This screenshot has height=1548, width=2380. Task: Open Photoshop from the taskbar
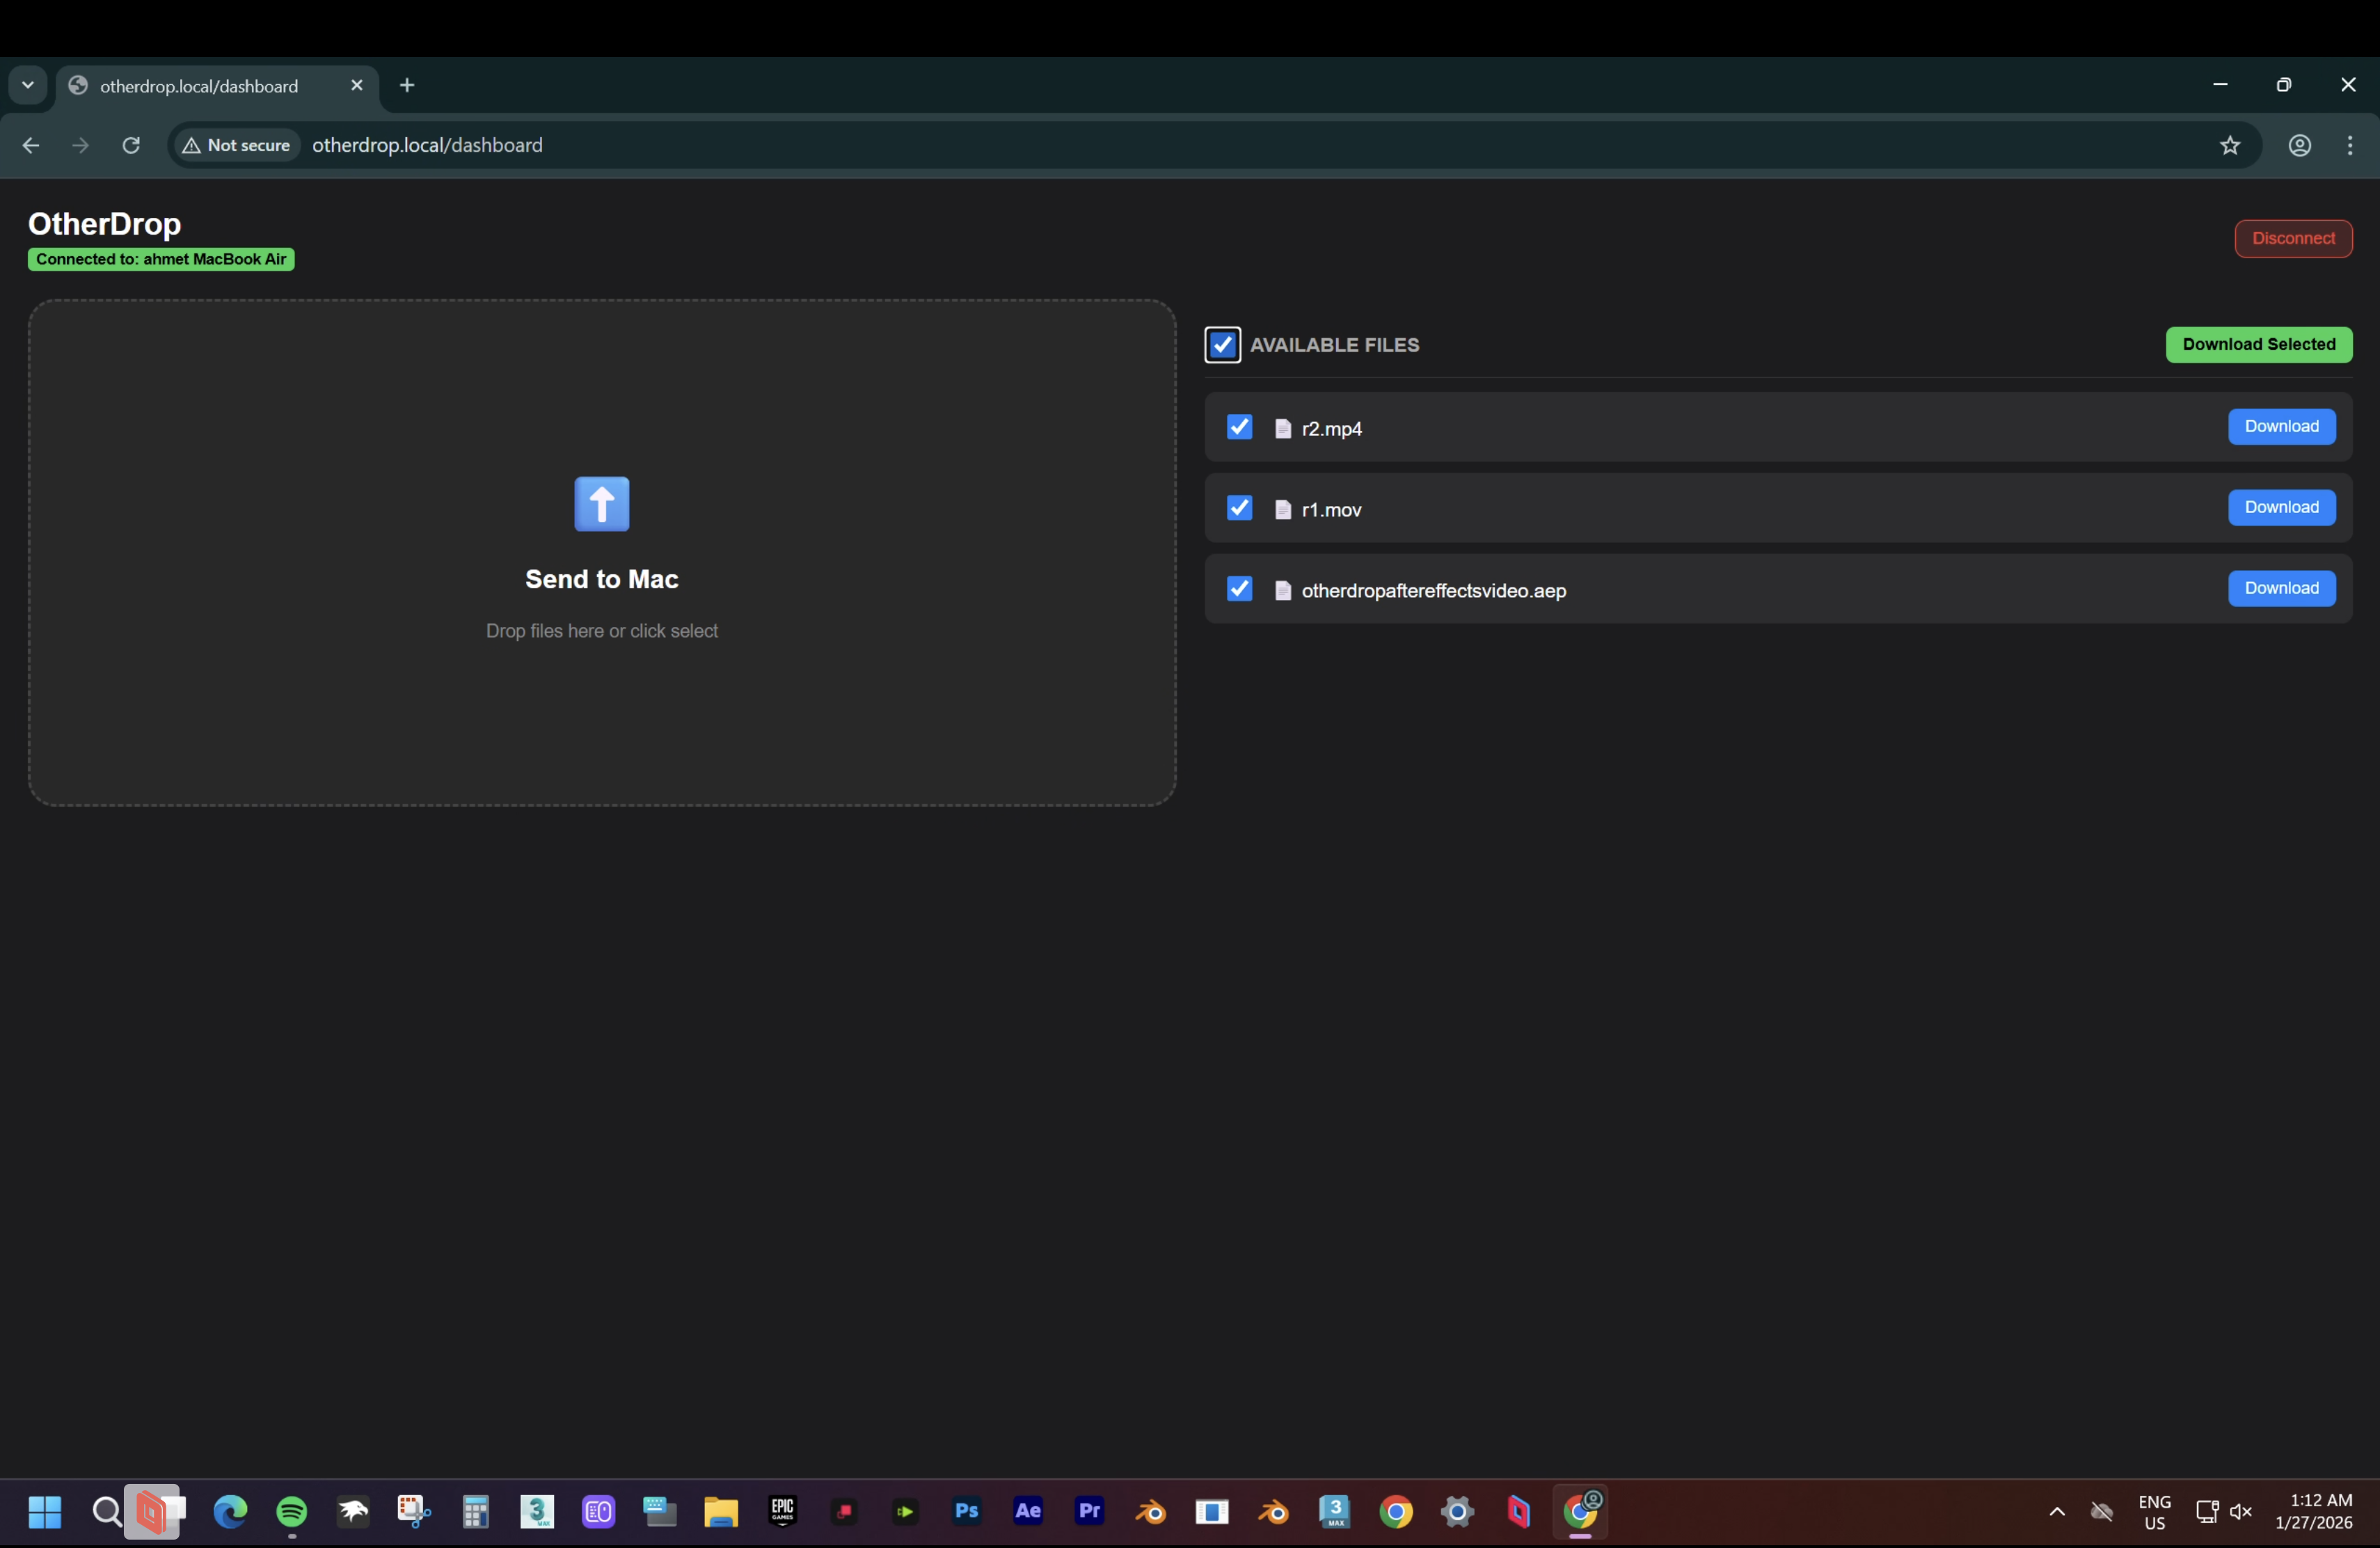point(966,1511)
